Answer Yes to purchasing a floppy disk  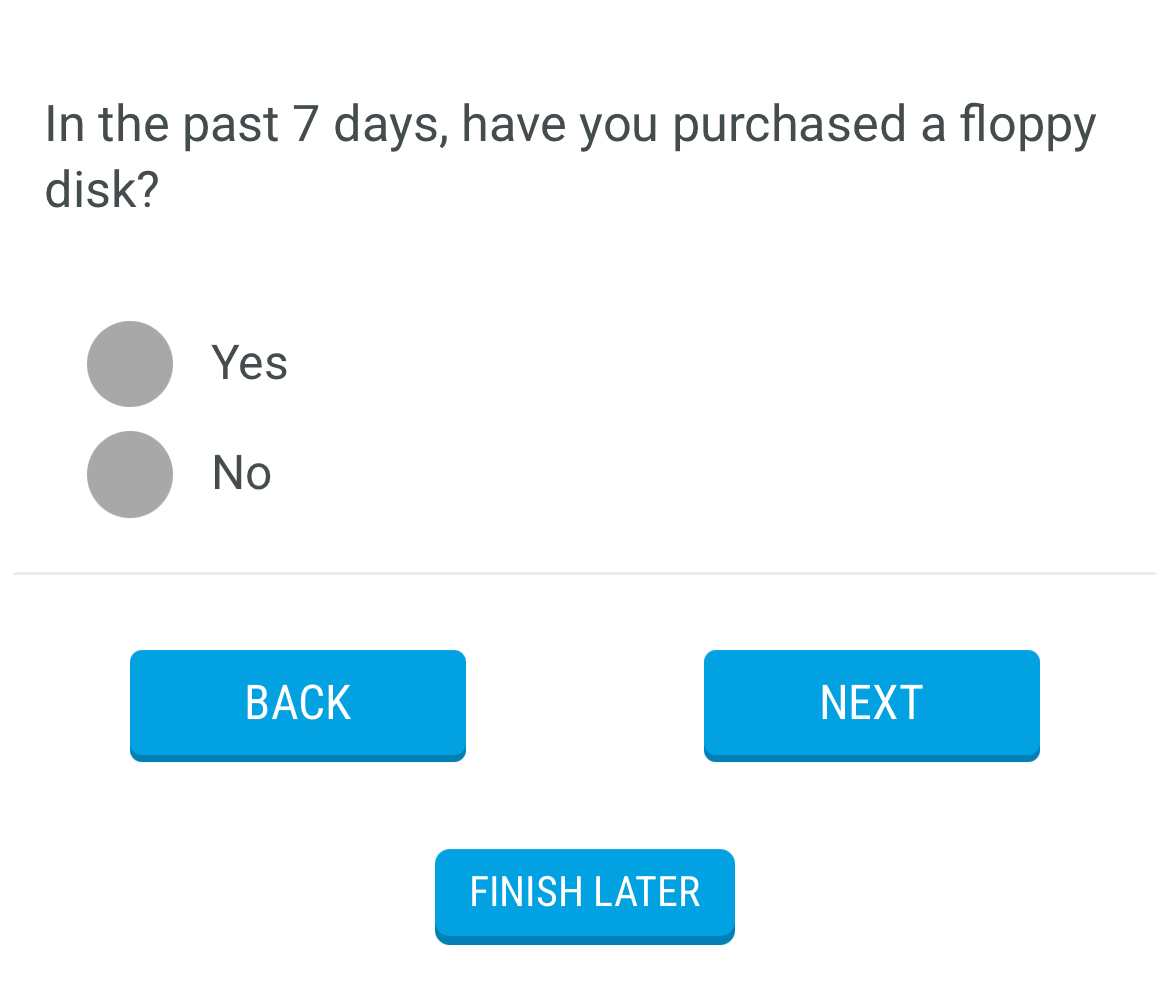coord(130,364)
